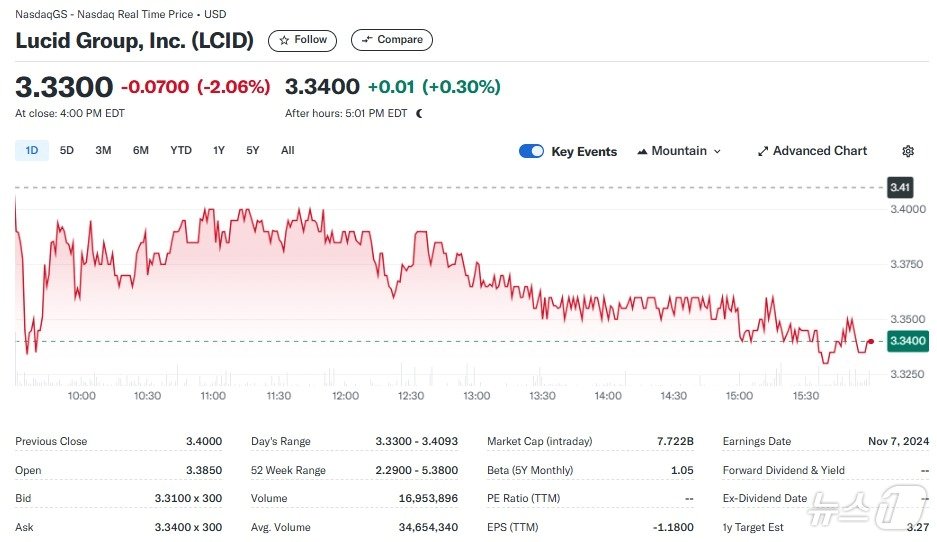The height and width of the screenshot is (542, 937).
Task: Toggle the Key Events switch
Action: point(532,151)
